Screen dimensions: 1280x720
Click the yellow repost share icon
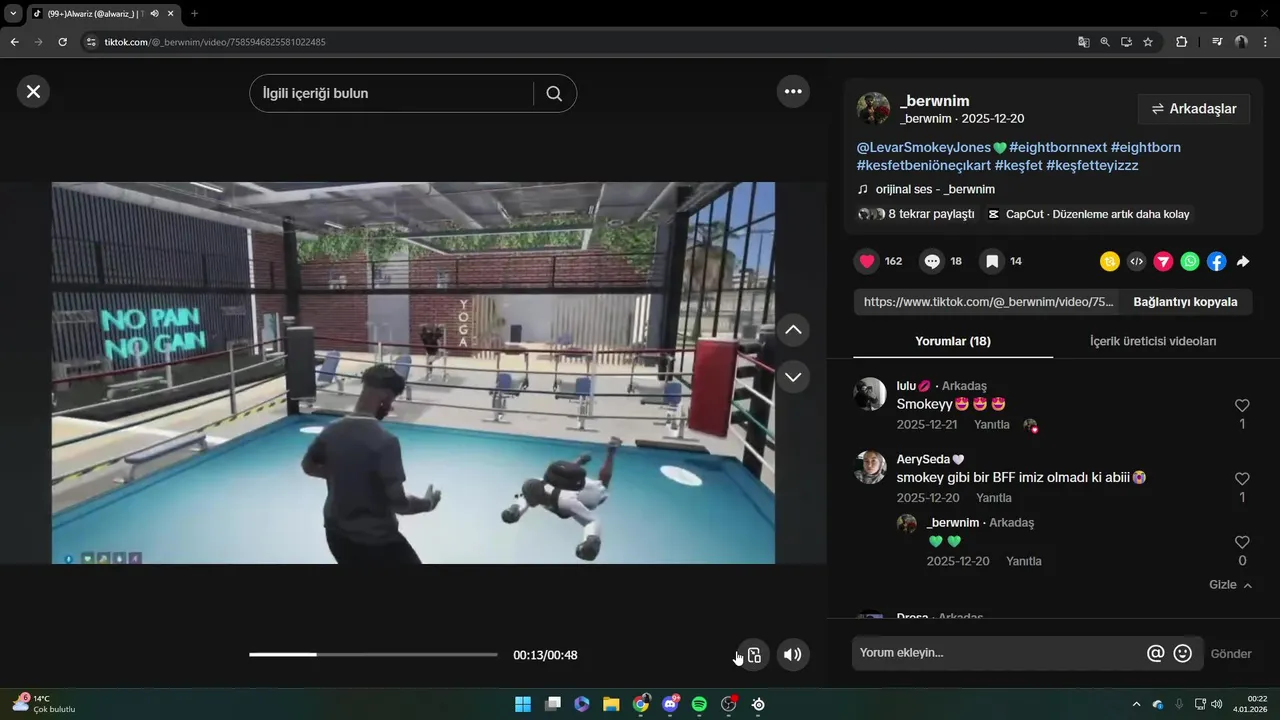pos(1110,261)
